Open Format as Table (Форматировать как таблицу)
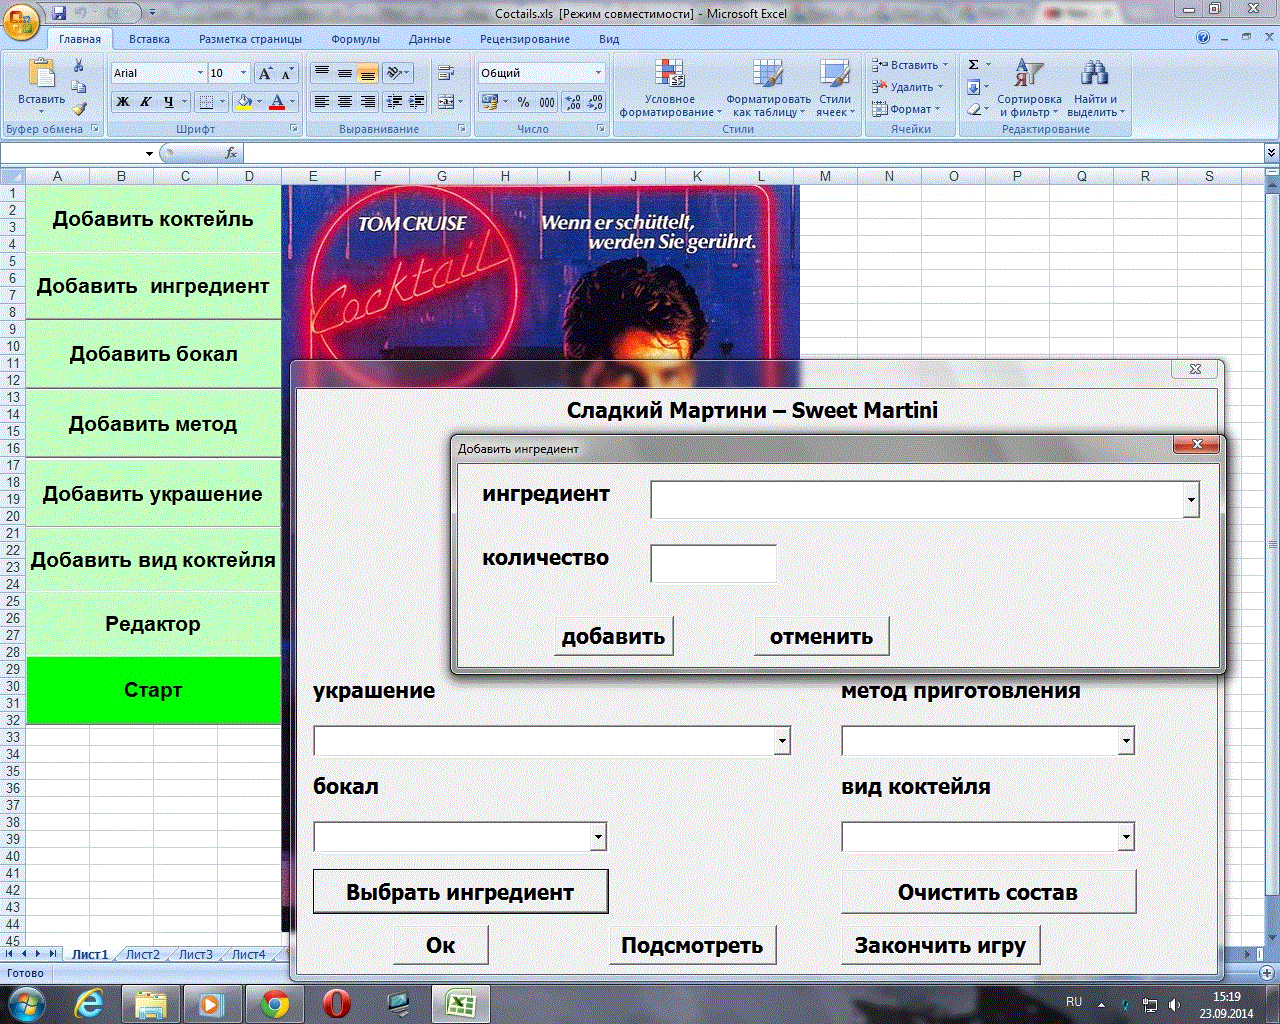This screenshot has height=1024, width=1280. (x=768, y=88)
